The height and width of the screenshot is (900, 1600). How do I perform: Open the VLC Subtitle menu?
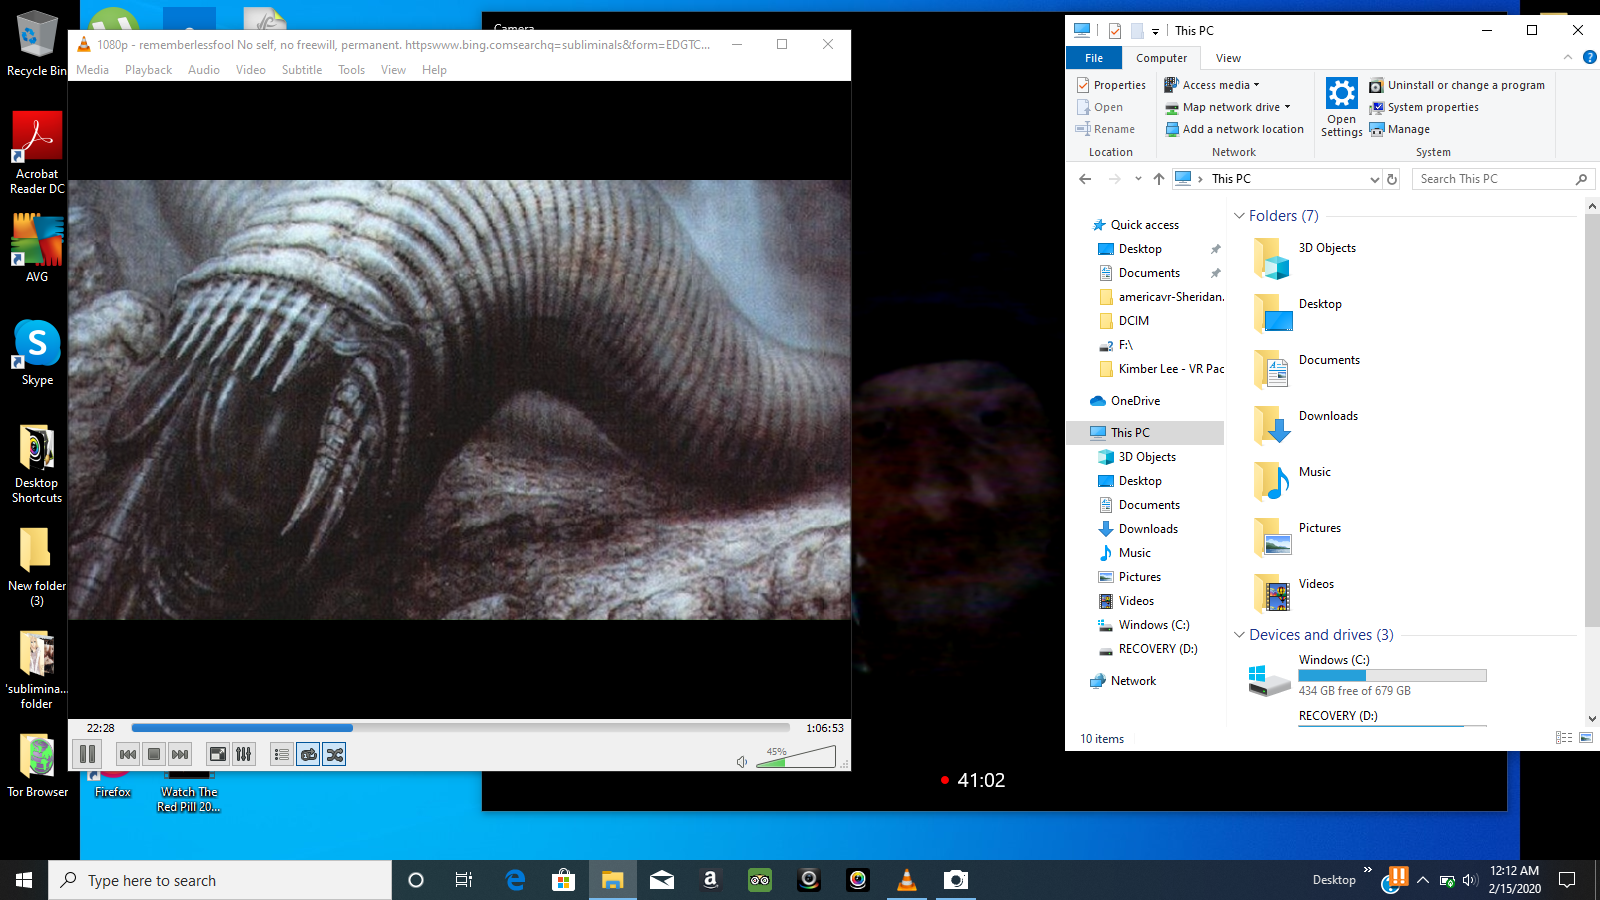(302, 70)
